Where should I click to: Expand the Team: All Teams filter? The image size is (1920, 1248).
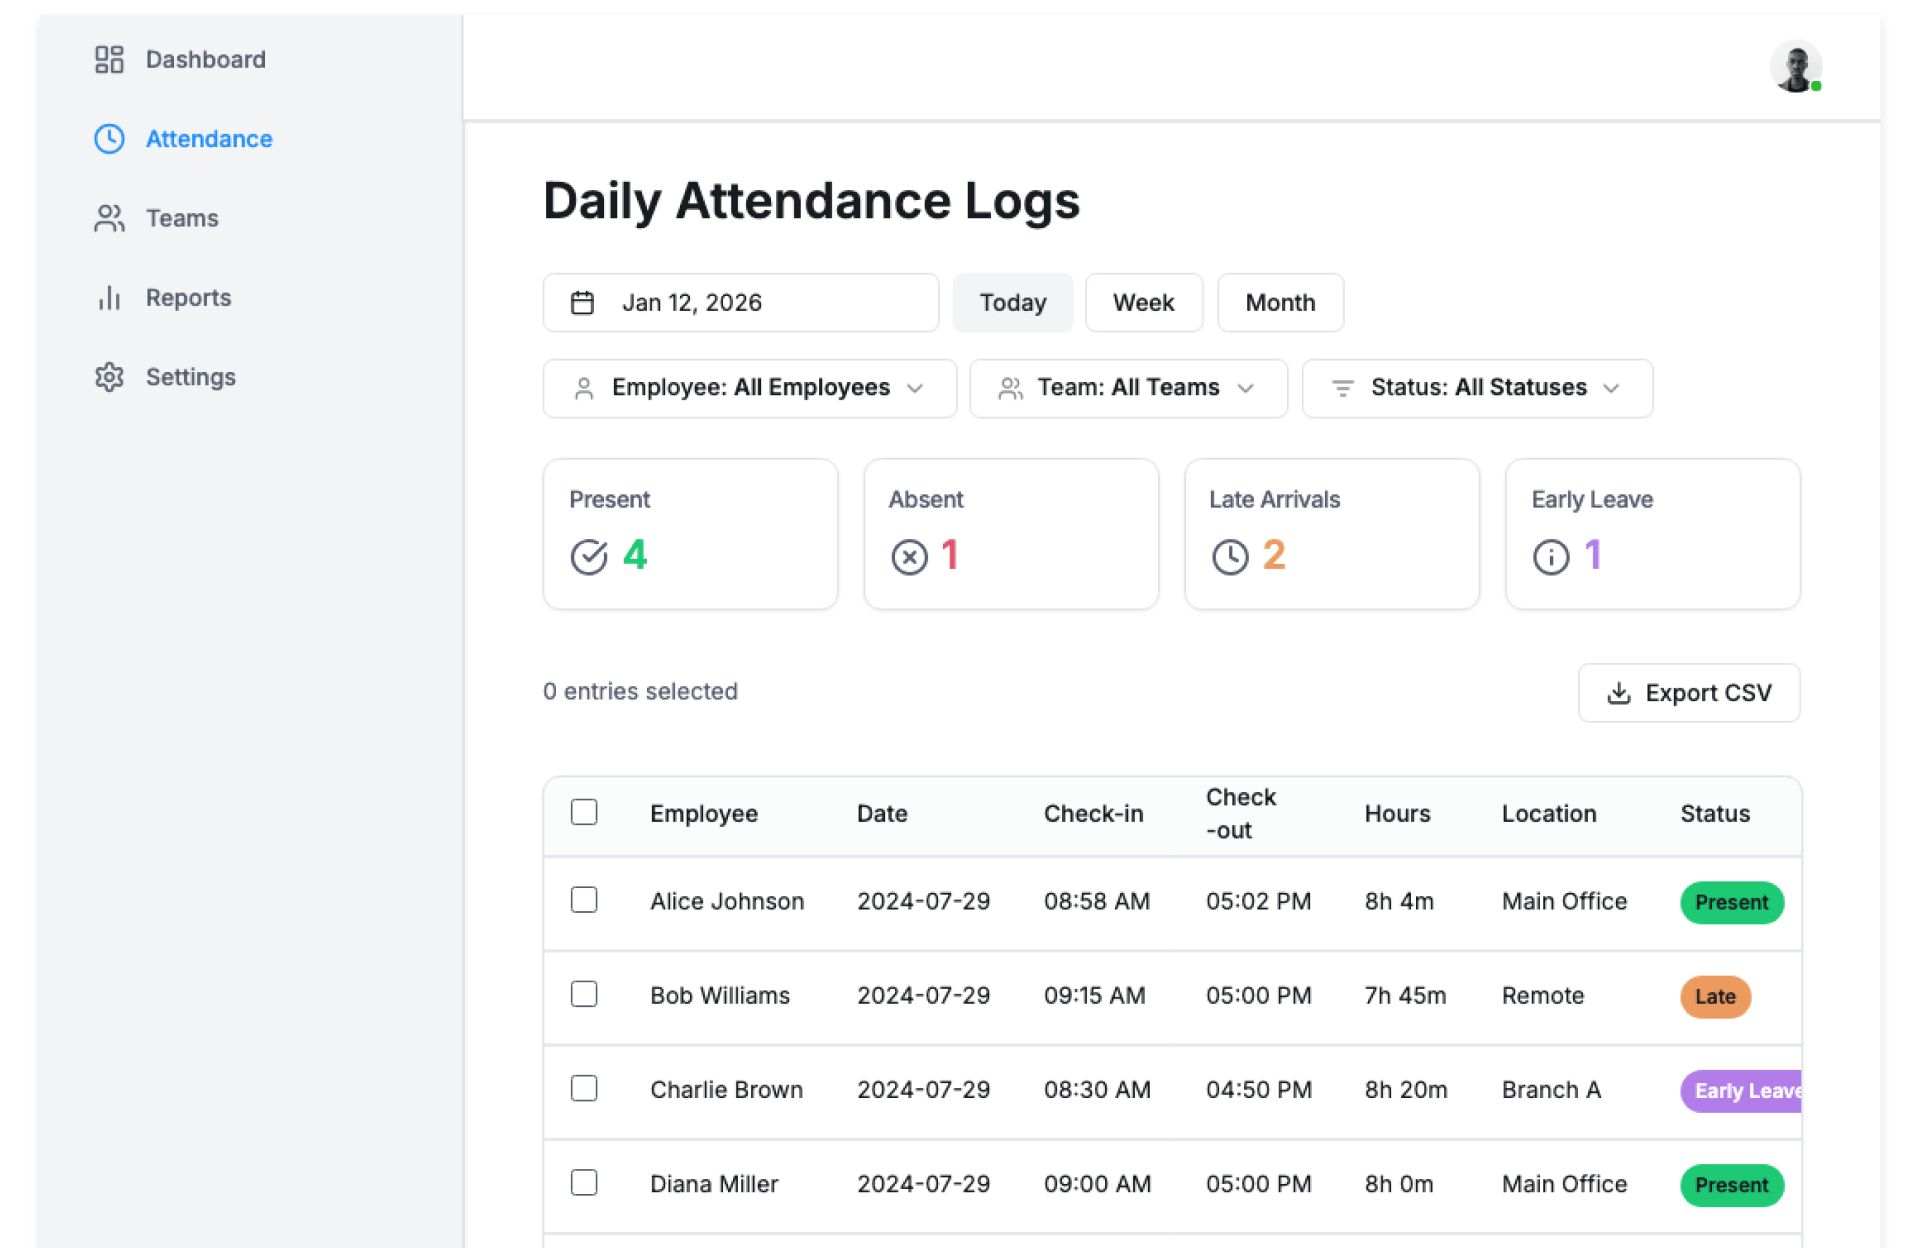(1128, 388)
